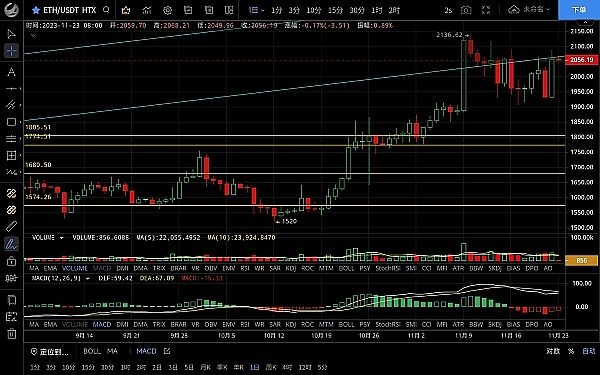
Task: Open the indicators chart icon in top toolbar
Action: click(147, 10)
